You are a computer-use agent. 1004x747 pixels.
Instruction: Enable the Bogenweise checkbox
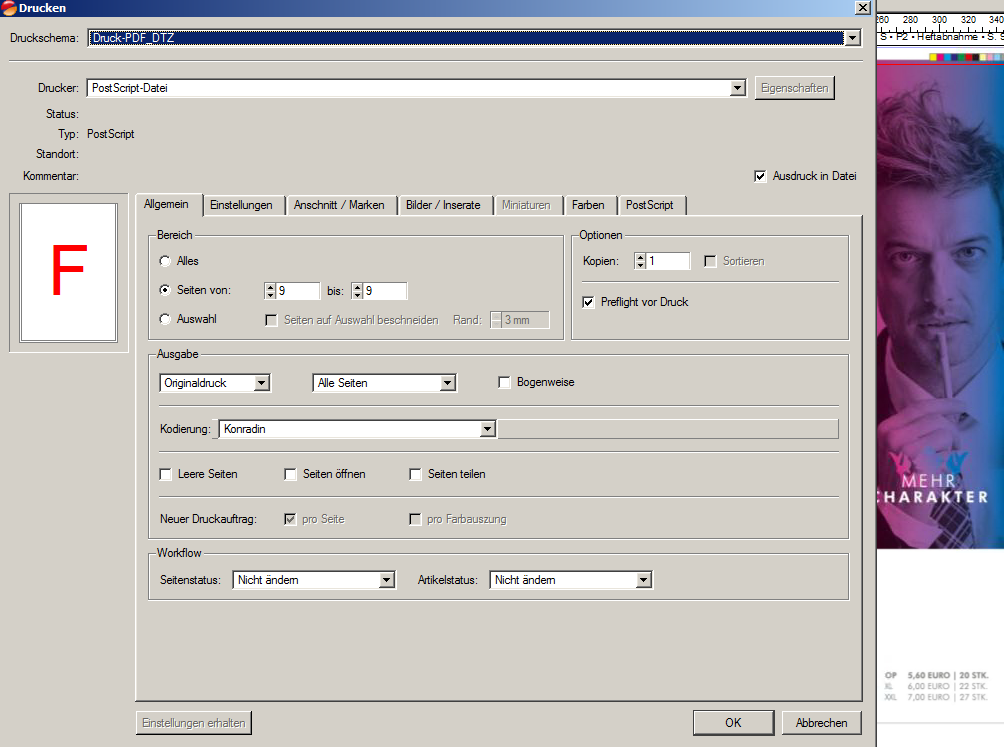(505, 382)
